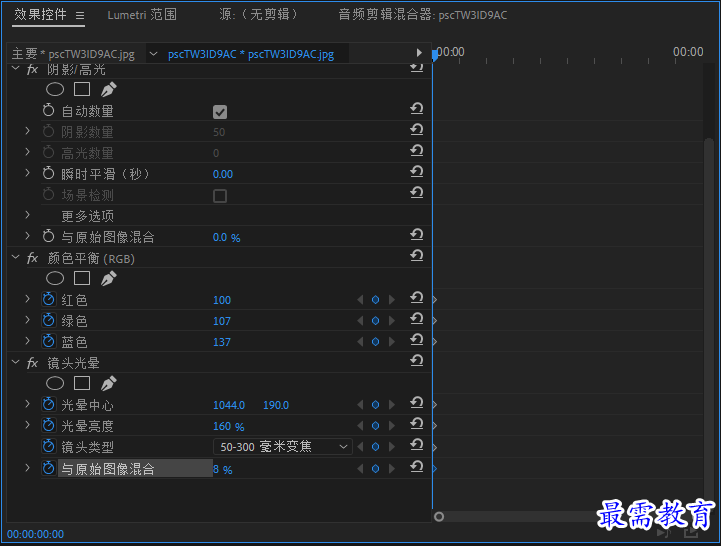Switch to the Lumetri 范围 tab
Screen dimensions: 721x546
(142, 15)
